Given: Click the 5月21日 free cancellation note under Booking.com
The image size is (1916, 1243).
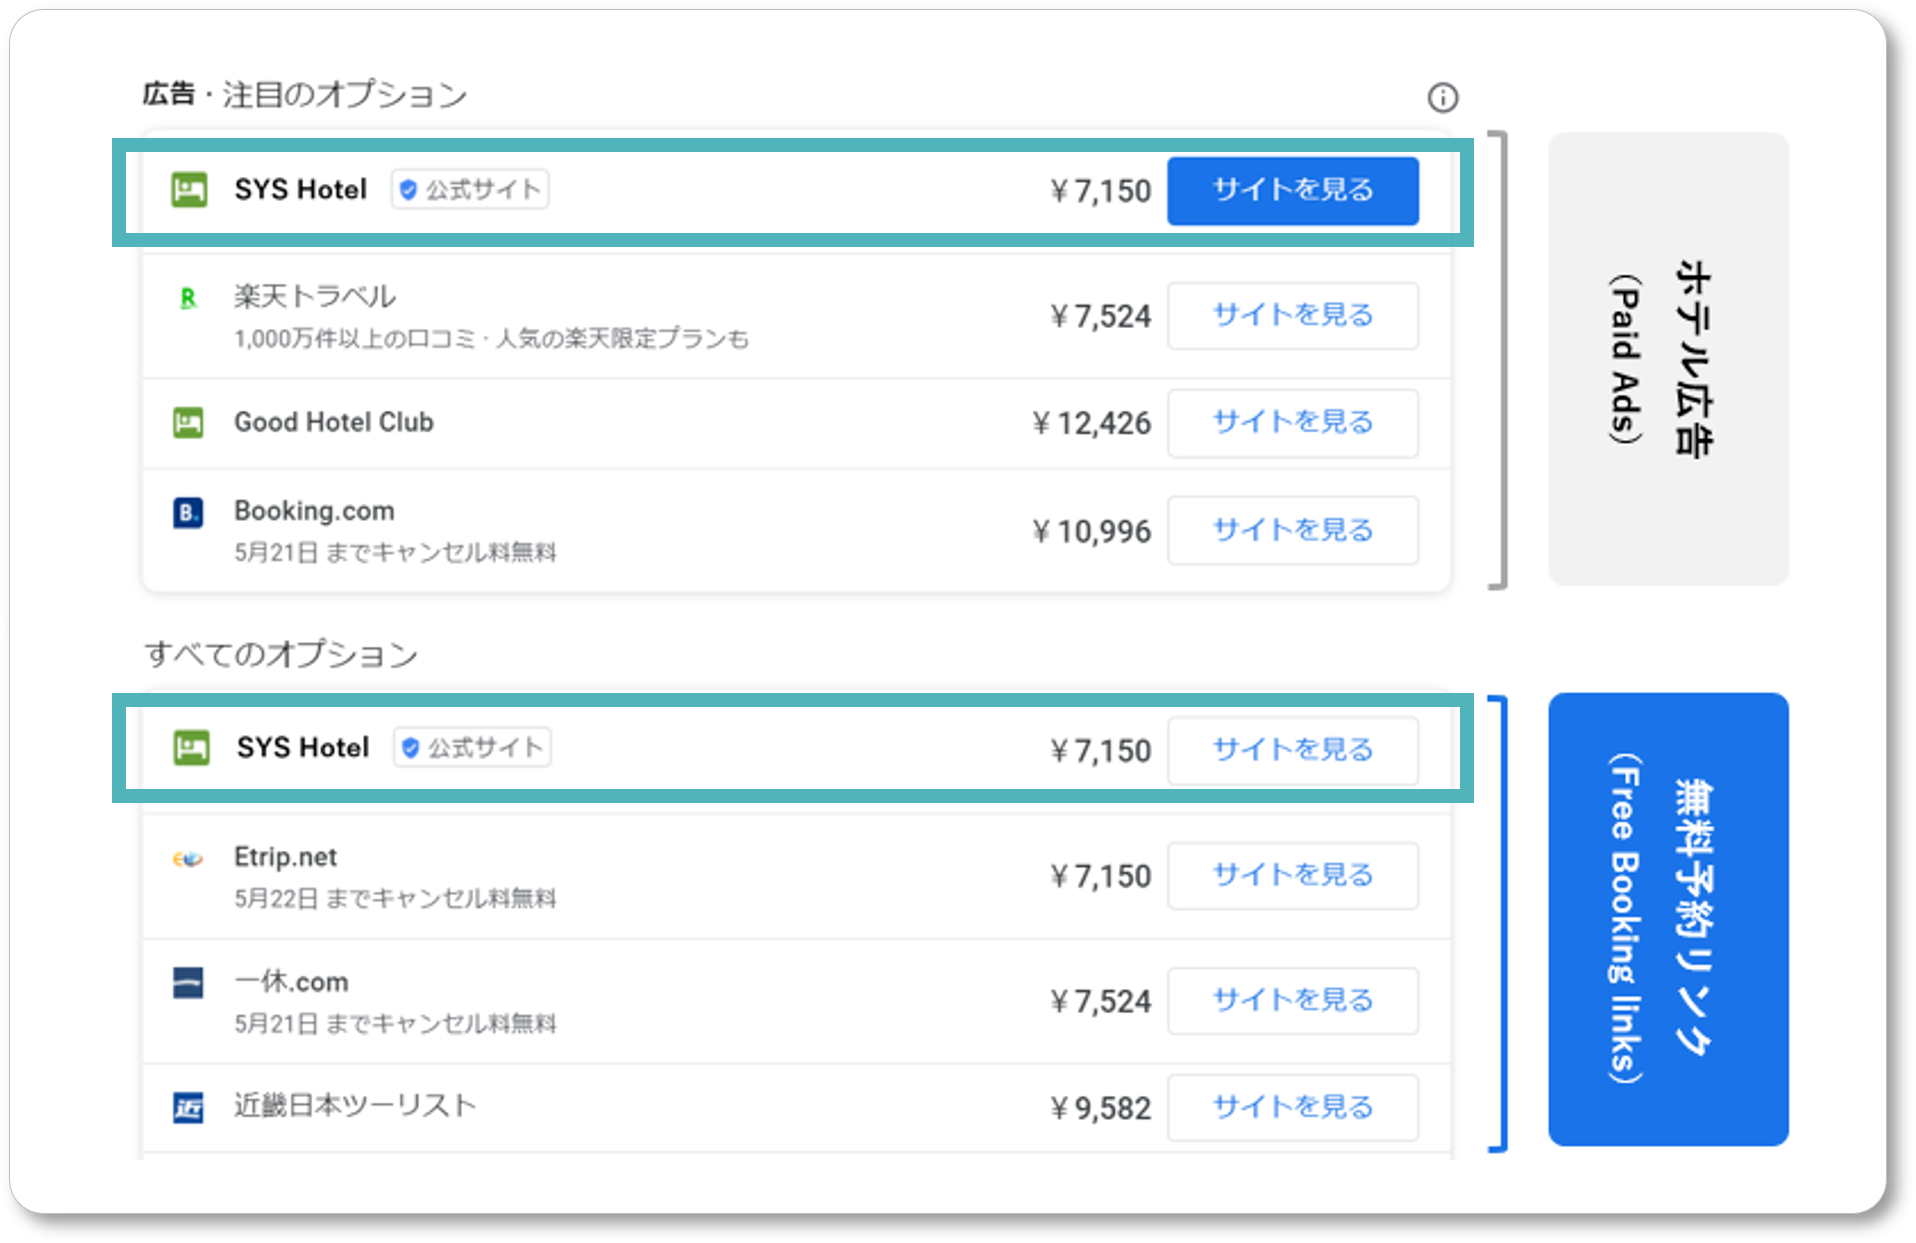Looking at the screenshot, I should click(x=395, y=552).
